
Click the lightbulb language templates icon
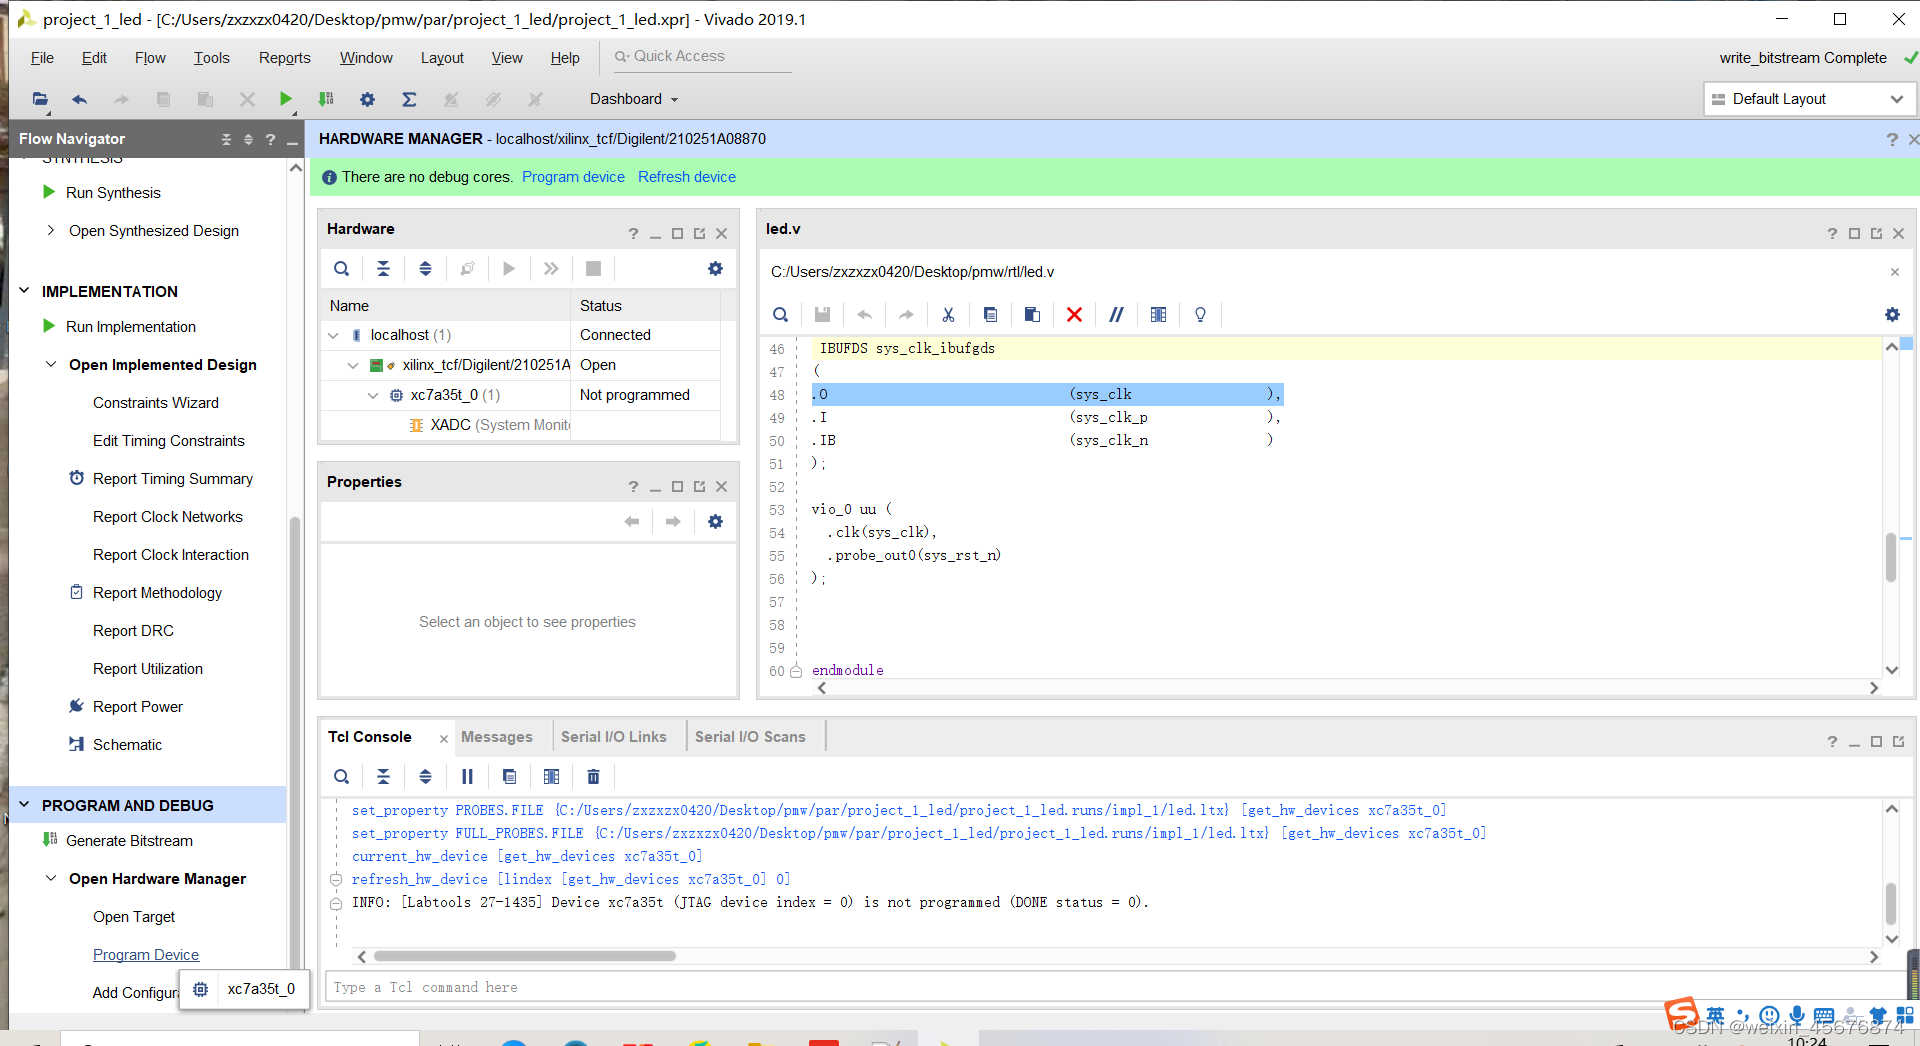[1200, 315]
